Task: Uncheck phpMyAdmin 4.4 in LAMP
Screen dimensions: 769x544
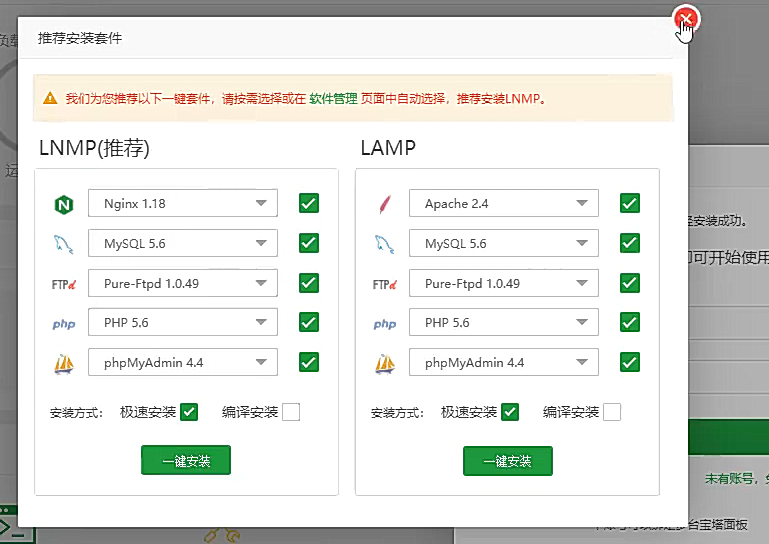Action: click(x=630, y=362)
